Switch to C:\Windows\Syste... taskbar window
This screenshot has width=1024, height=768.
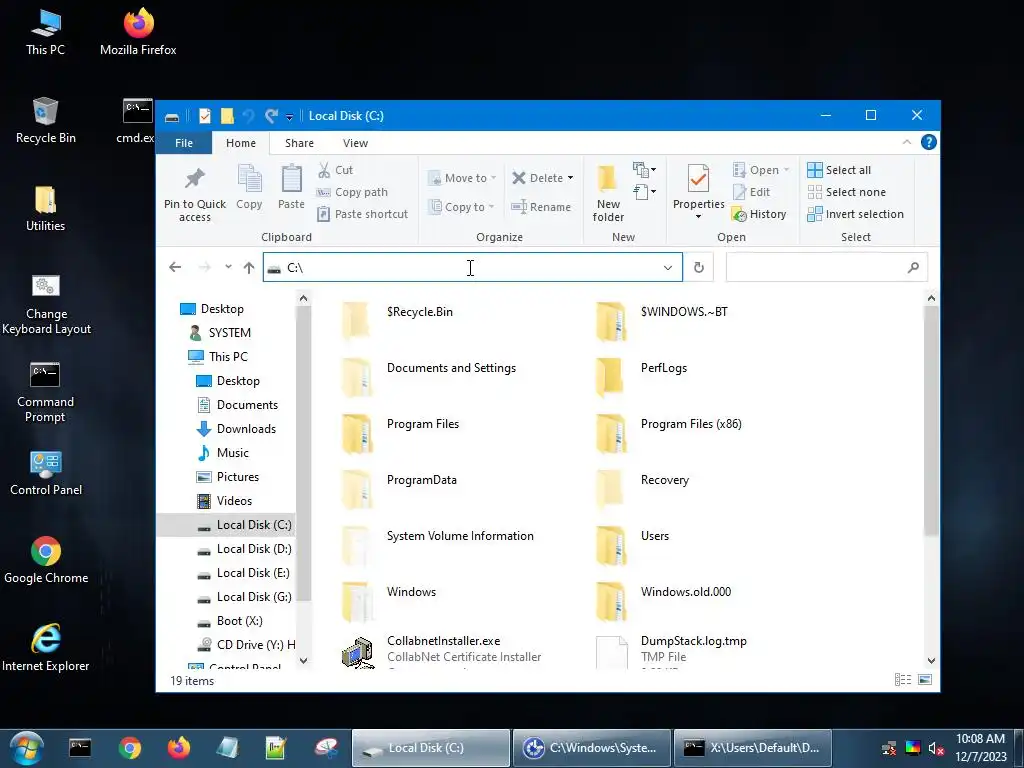point(591,748)
